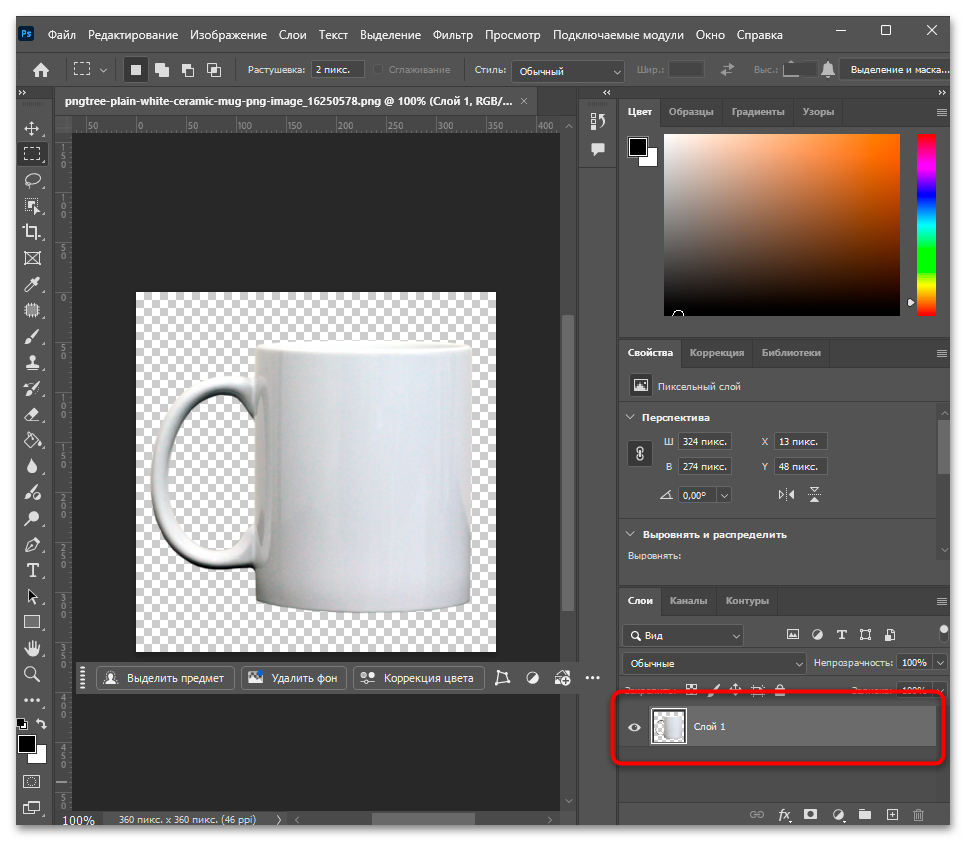Select the Crop tool
This screenshot has width=966, height=841.
32,232
